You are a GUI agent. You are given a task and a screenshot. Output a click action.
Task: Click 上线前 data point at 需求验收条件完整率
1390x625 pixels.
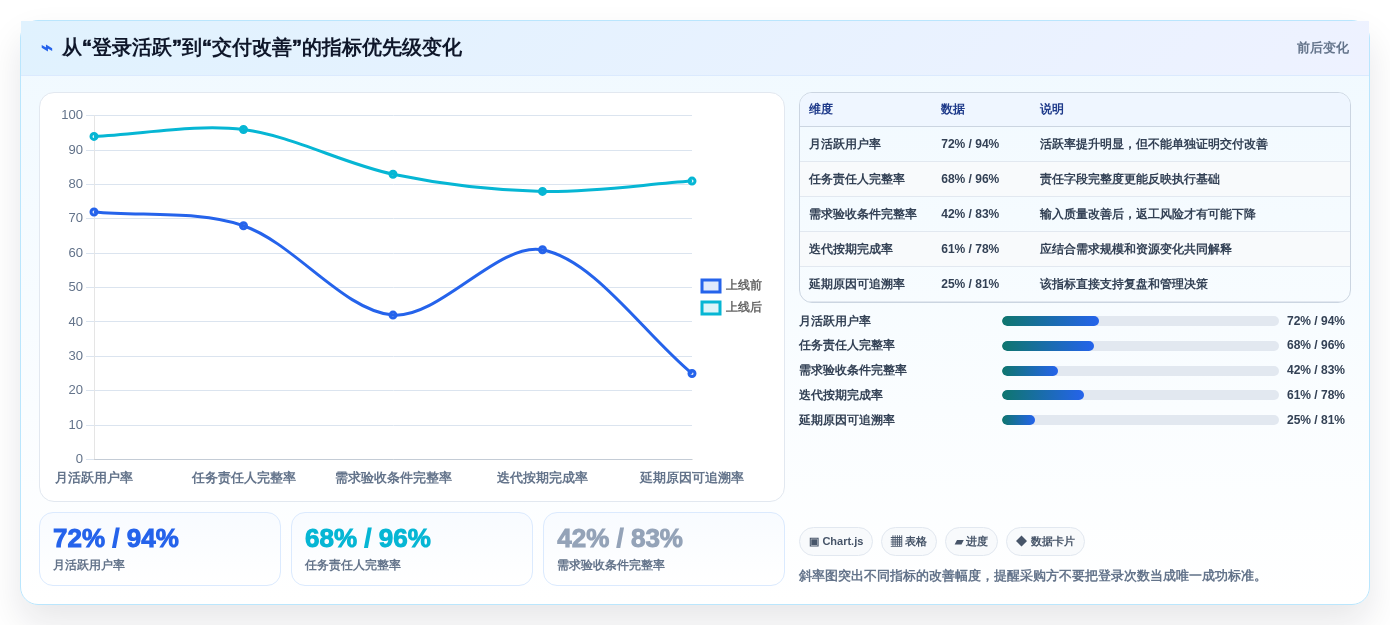[x=393, y=315]
